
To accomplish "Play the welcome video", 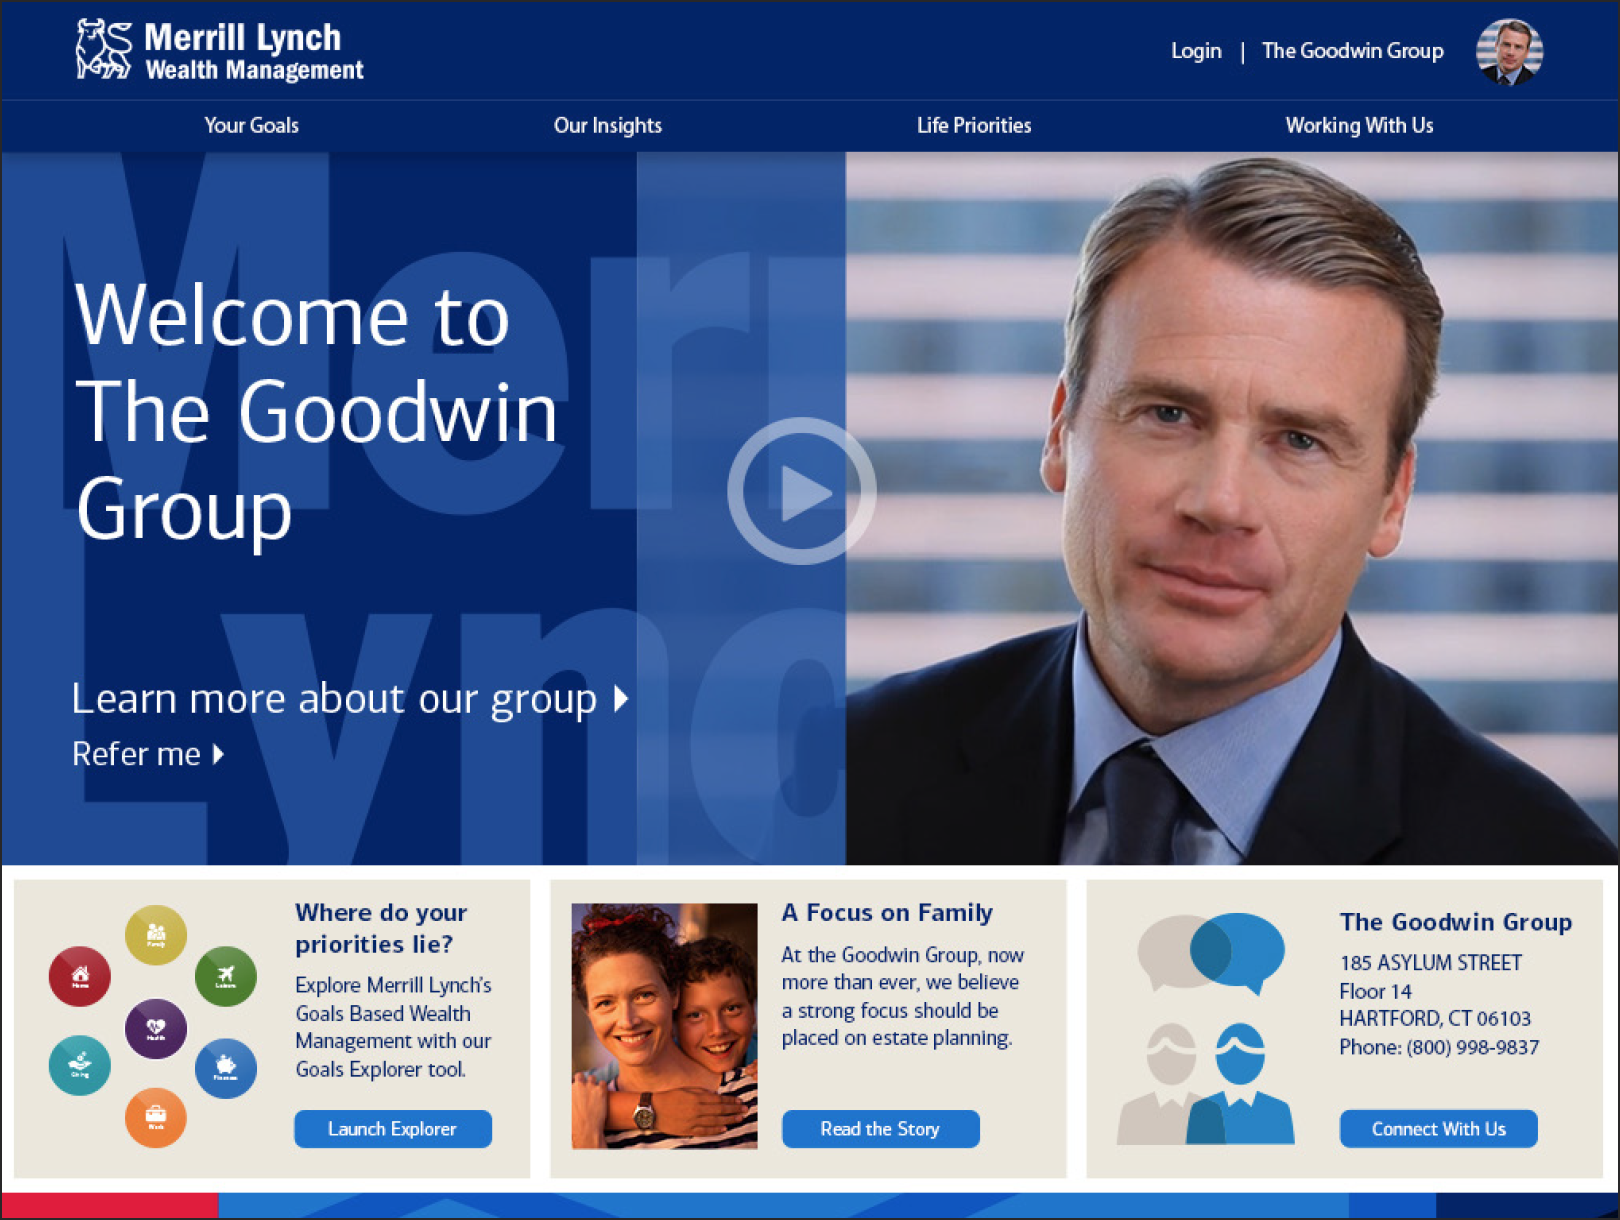I will tap(802, 491).
